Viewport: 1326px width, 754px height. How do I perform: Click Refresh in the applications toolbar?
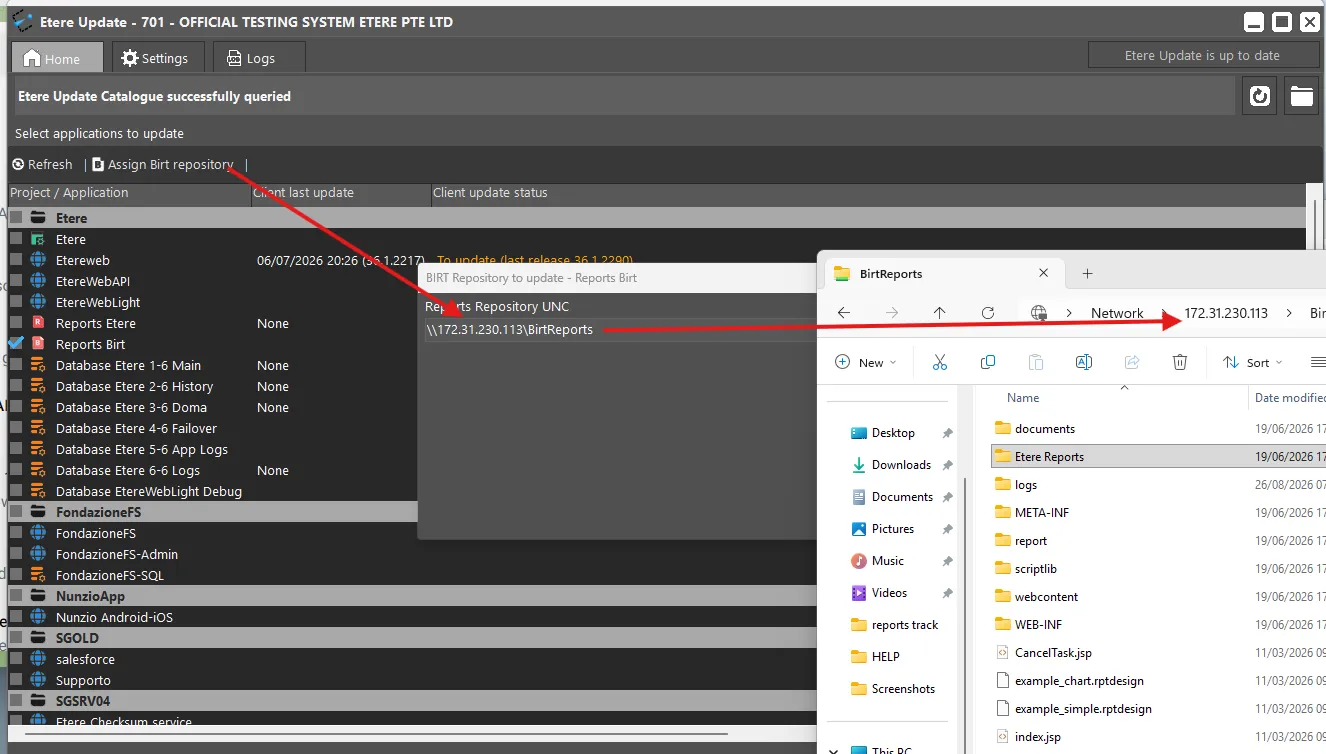pyautogui.click(x=42, y=165)
